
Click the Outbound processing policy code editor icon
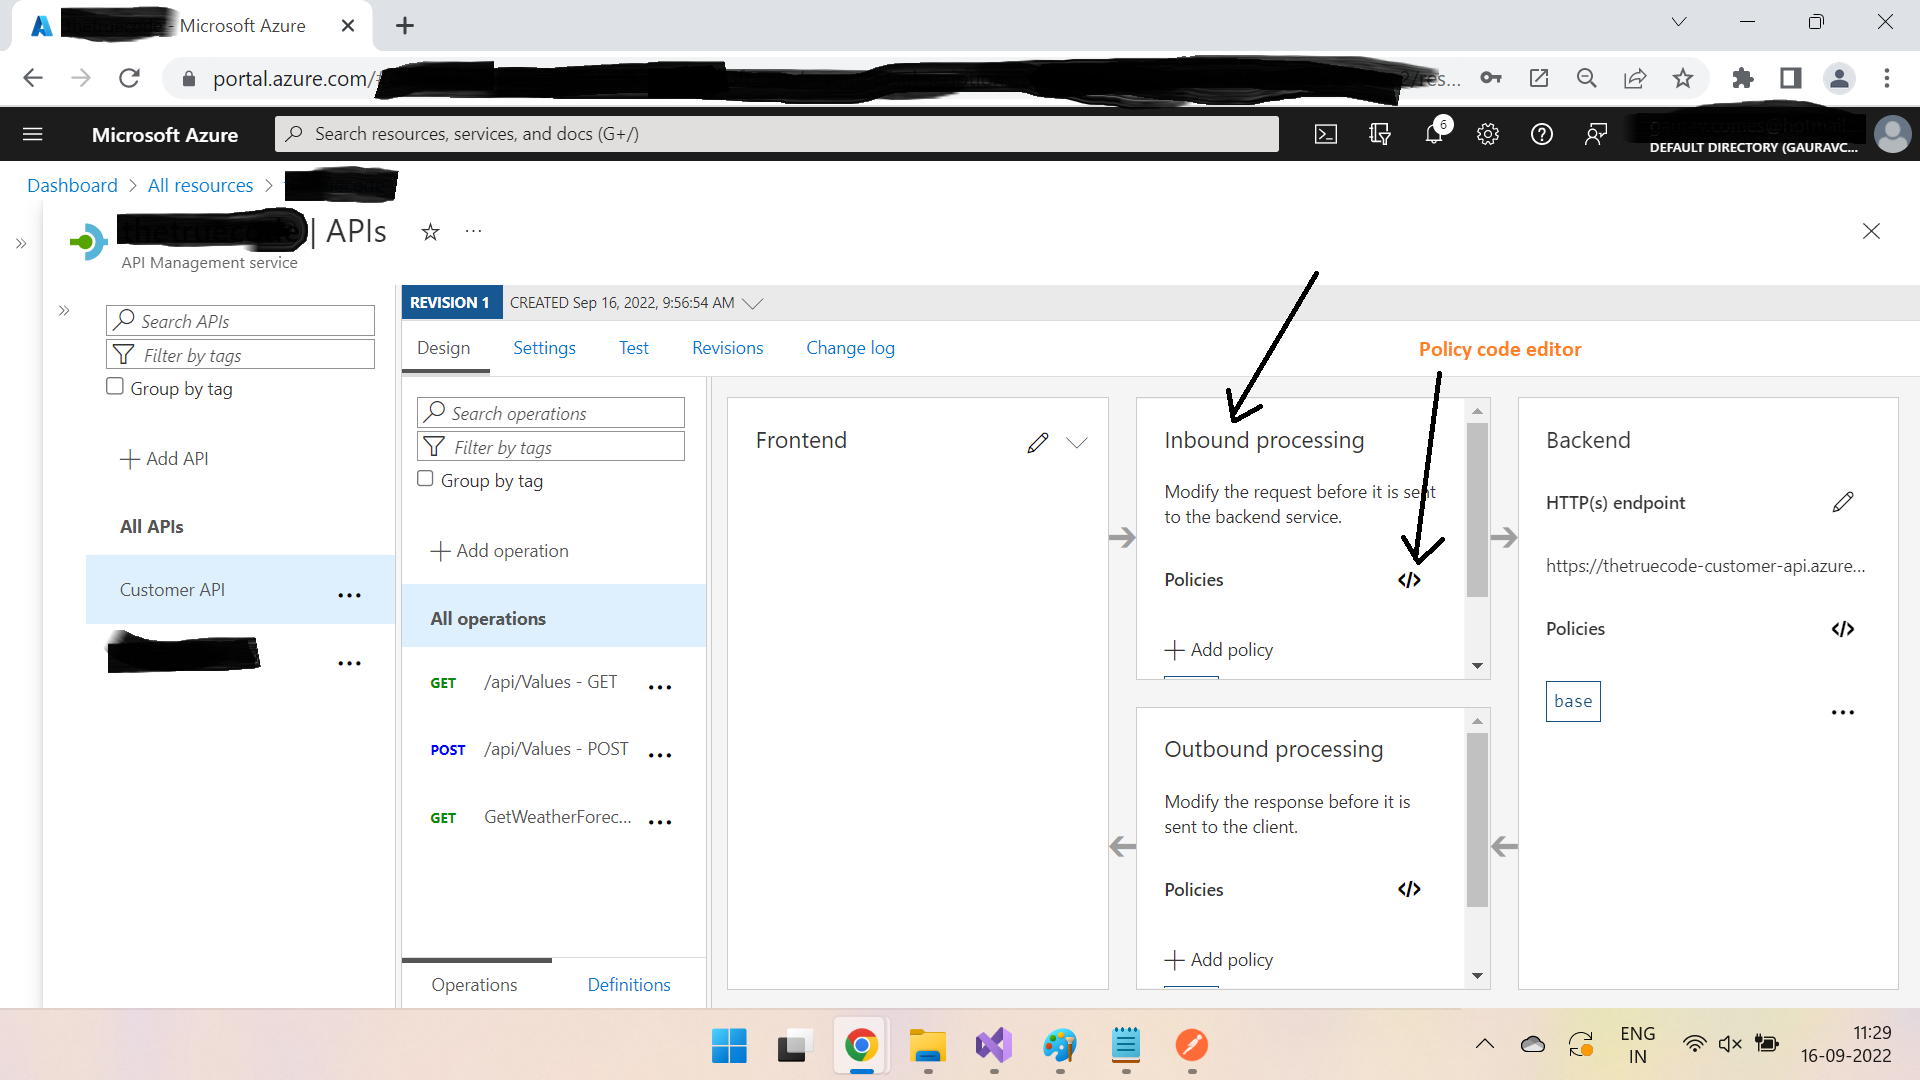[1408, 889]
